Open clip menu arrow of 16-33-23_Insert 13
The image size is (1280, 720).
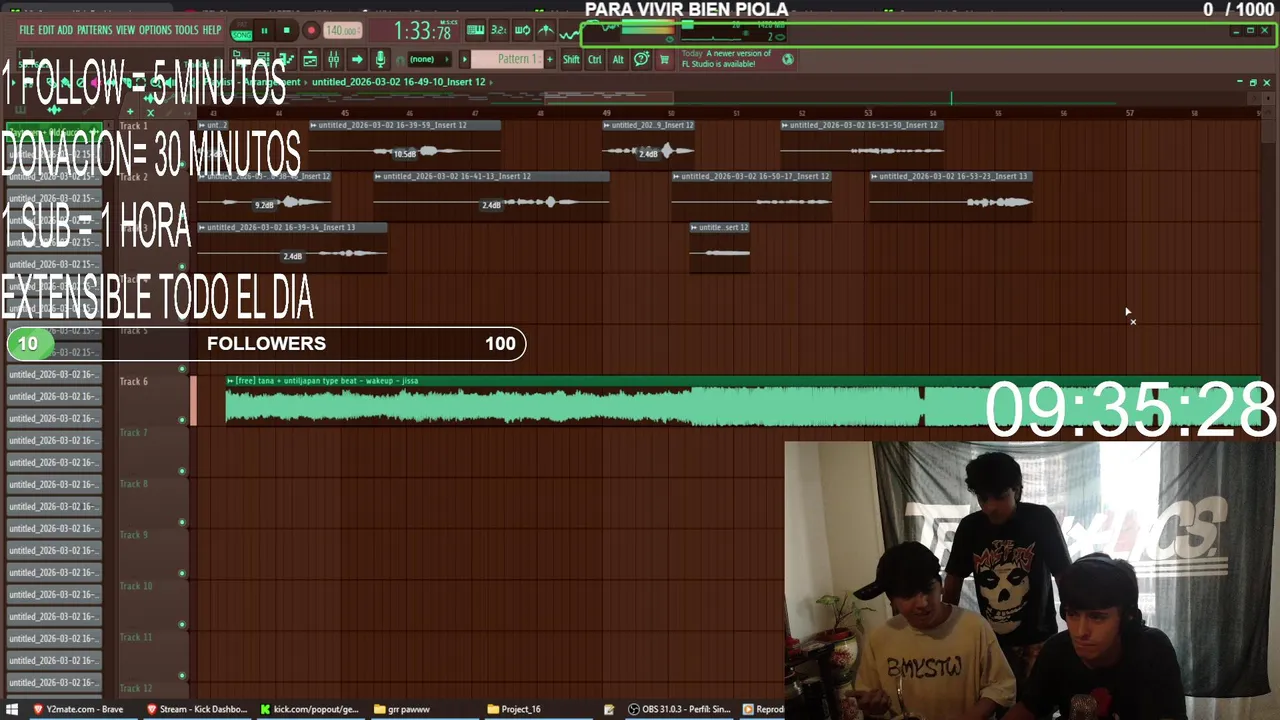[874, 176]
